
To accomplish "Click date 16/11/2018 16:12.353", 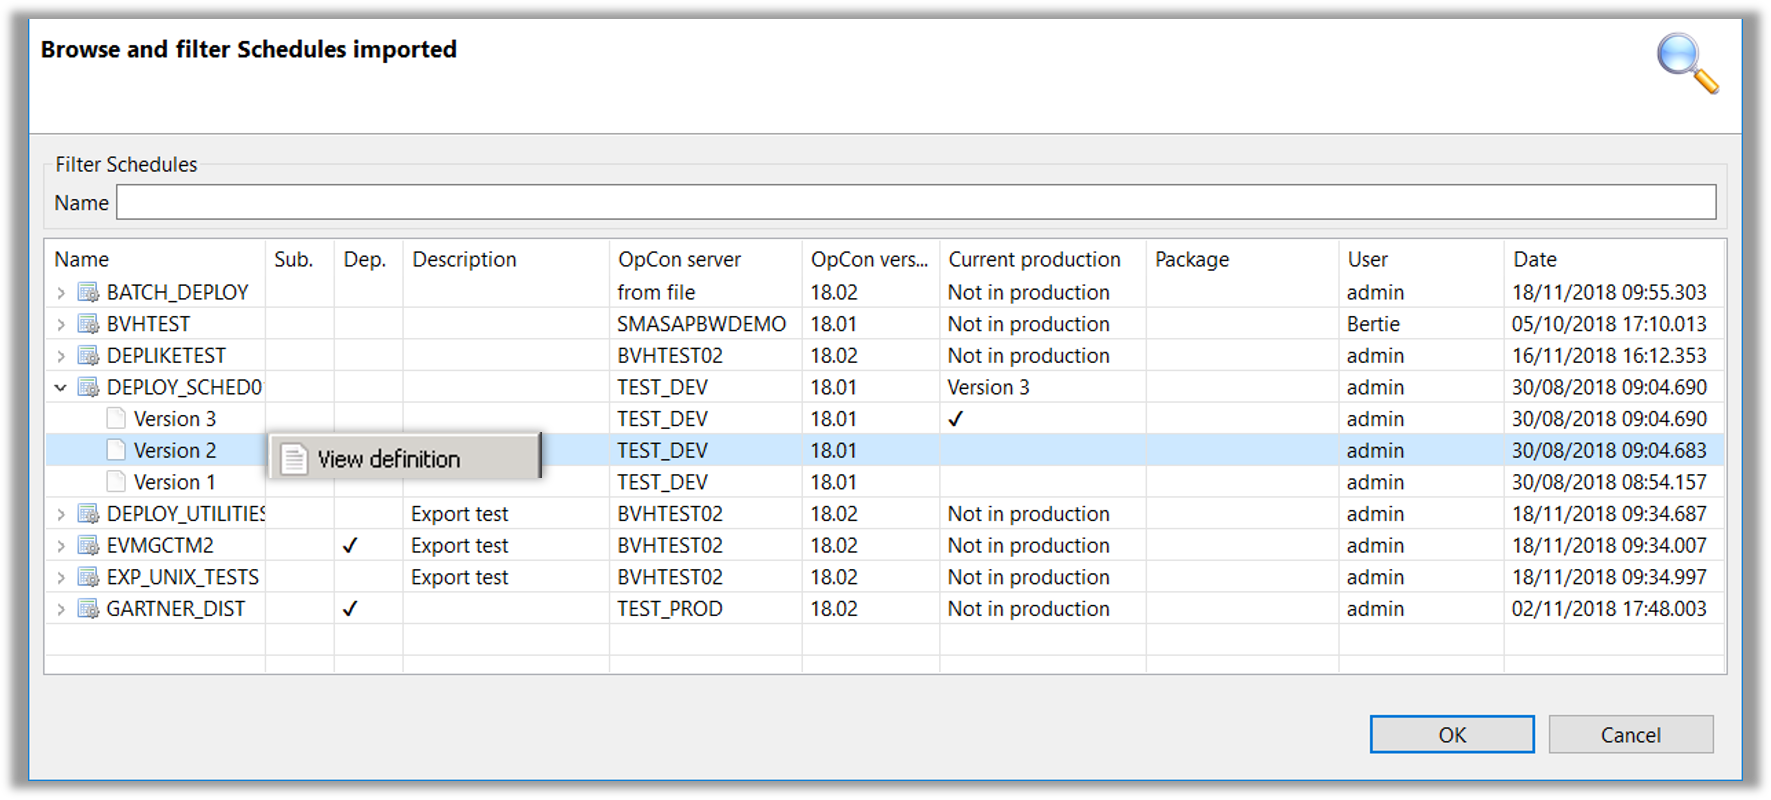I will point(1609,356).
